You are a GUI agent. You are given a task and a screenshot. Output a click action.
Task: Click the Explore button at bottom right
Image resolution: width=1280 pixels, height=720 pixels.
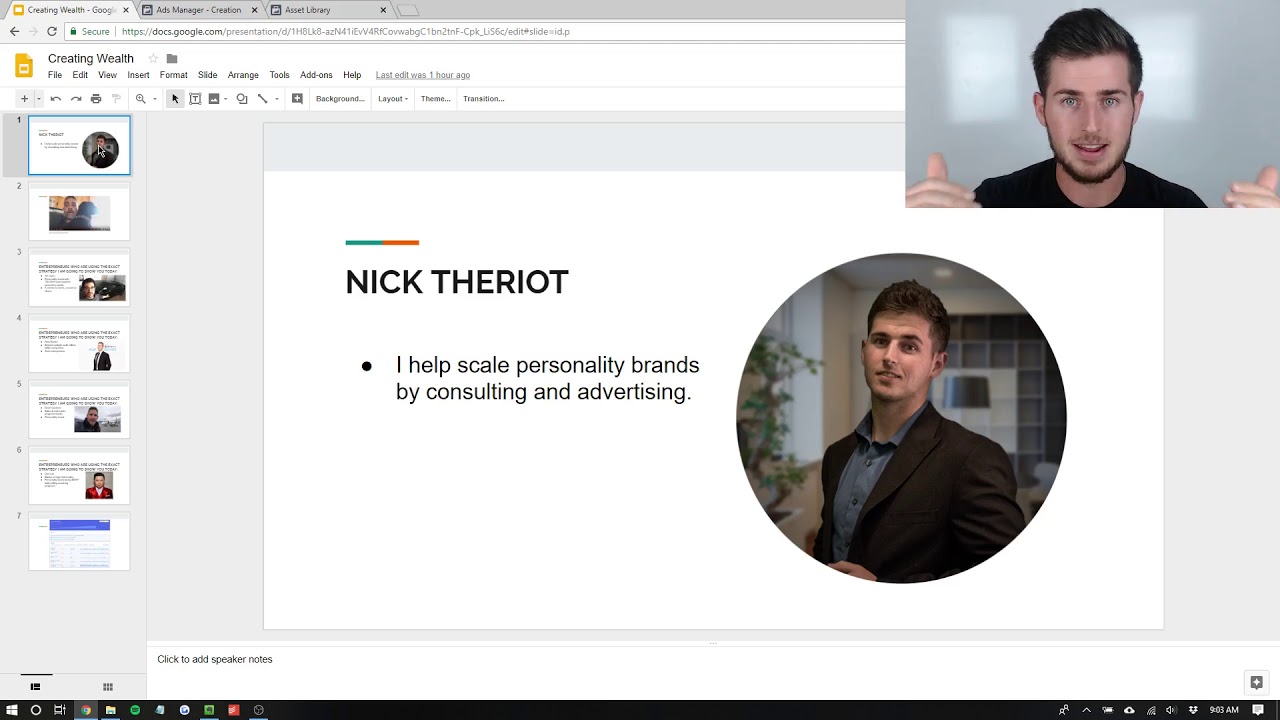[1256, 683]
